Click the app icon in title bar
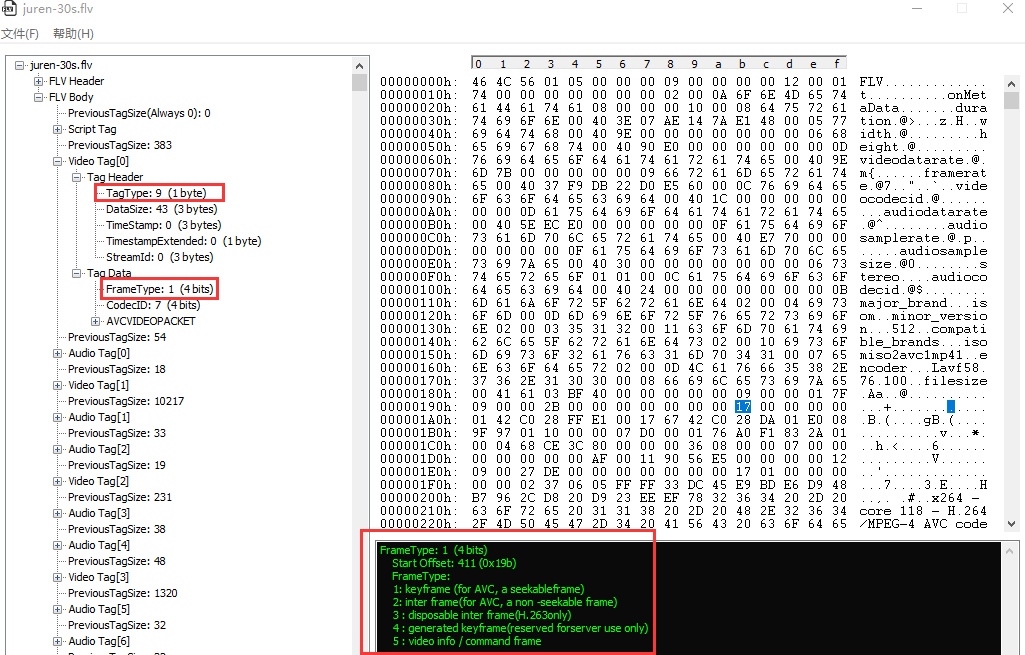1025x655 pixels. pyautogui.click(x=8, y=9)
